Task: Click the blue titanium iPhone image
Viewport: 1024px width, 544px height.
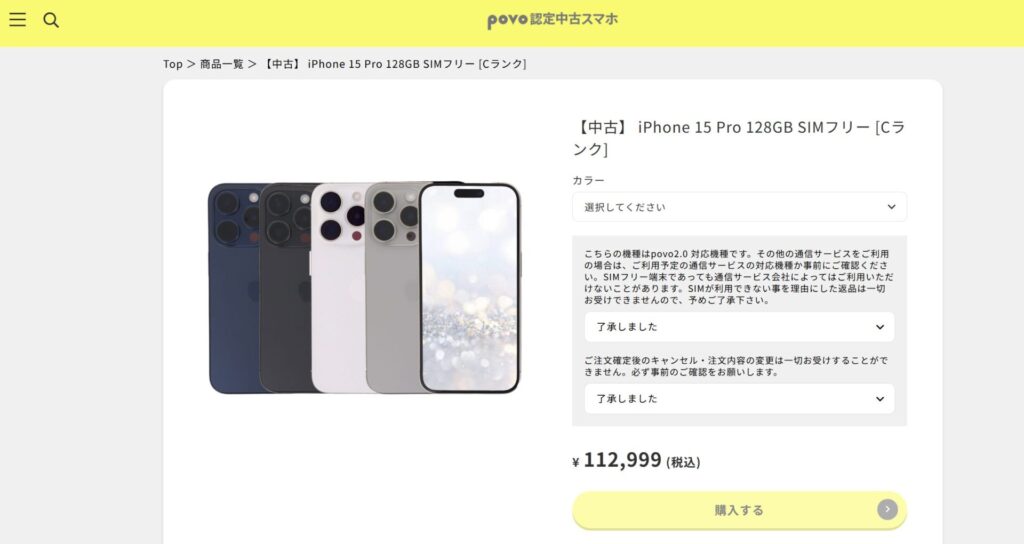Action: (235, 288)
